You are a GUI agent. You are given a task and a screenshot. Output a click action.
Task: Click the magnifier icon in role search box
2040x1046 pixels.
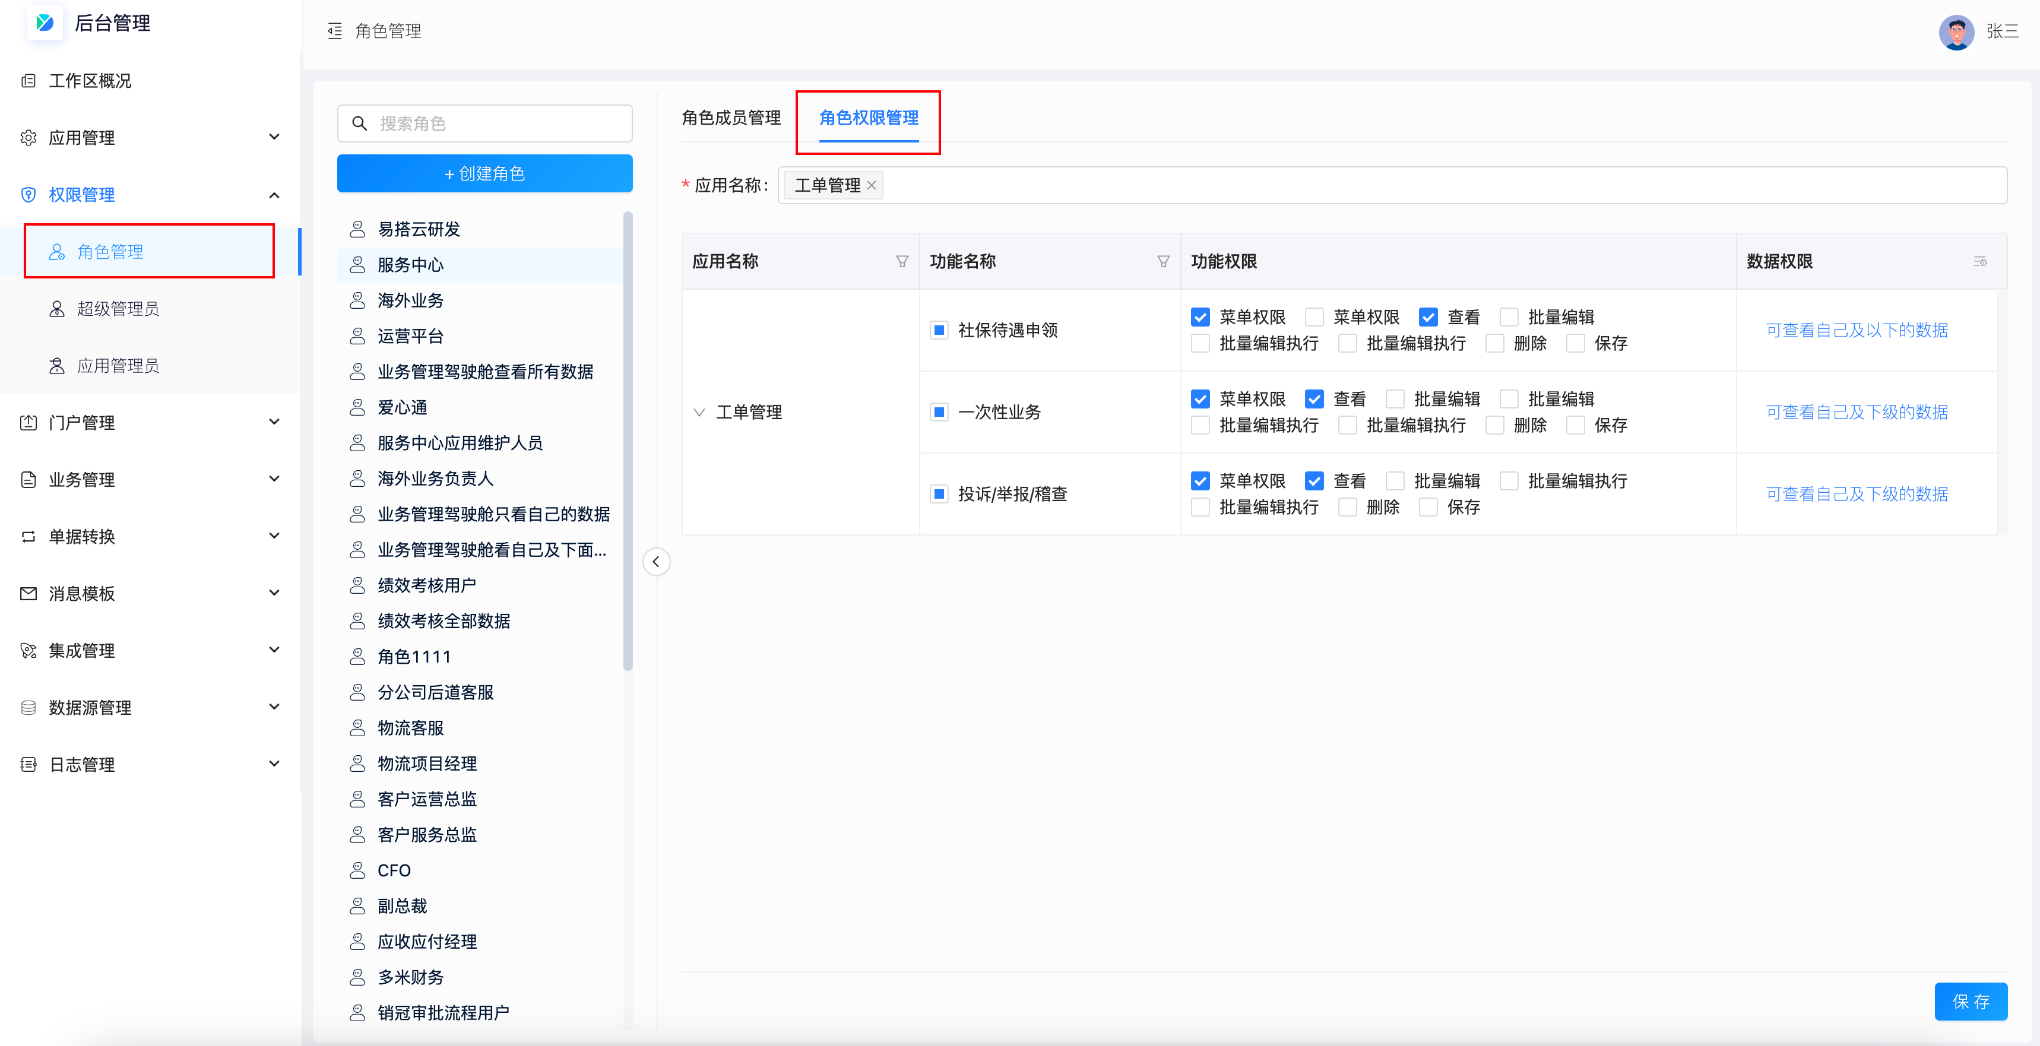pos(360,123)
